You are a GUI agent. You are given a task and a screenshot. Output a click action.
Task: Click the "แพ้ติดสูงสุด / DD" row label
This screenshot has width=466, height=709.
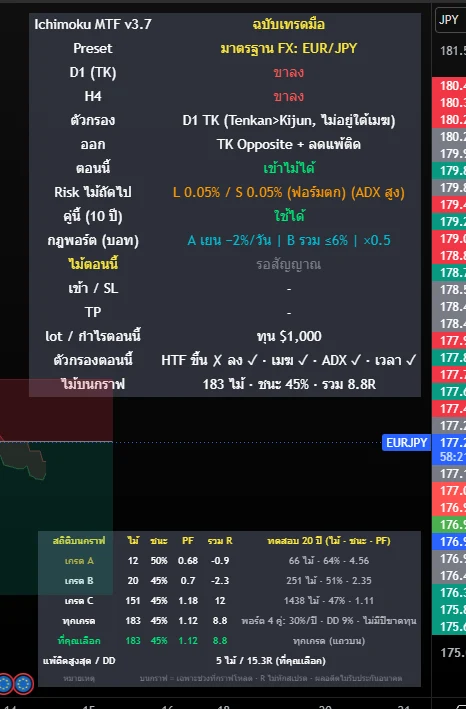click(79, 661)
